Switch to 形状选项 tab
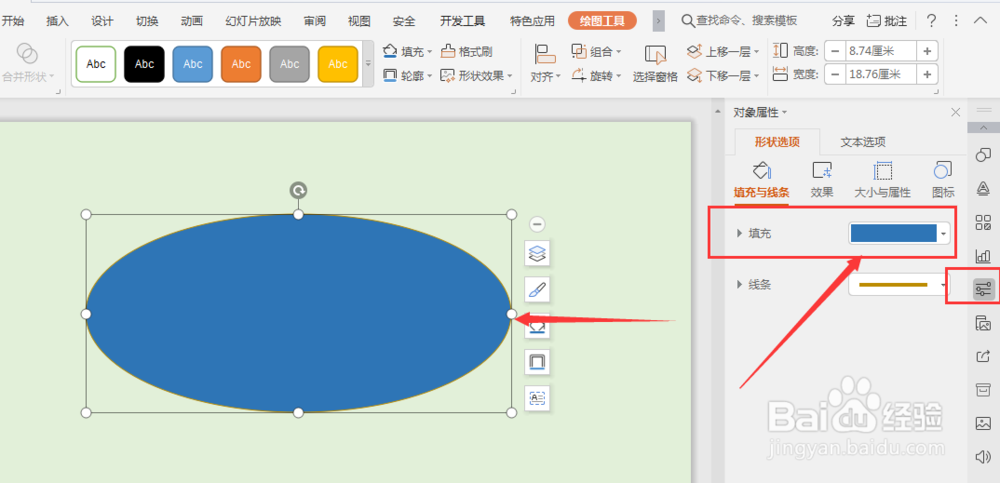 777,142
